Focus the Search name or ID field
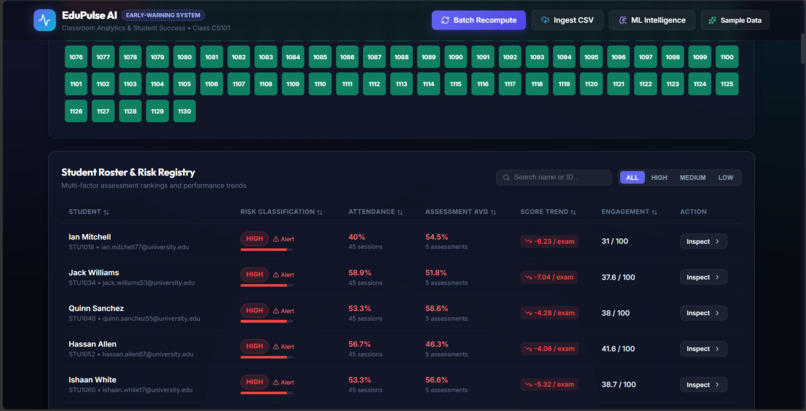 pos(554,177)
